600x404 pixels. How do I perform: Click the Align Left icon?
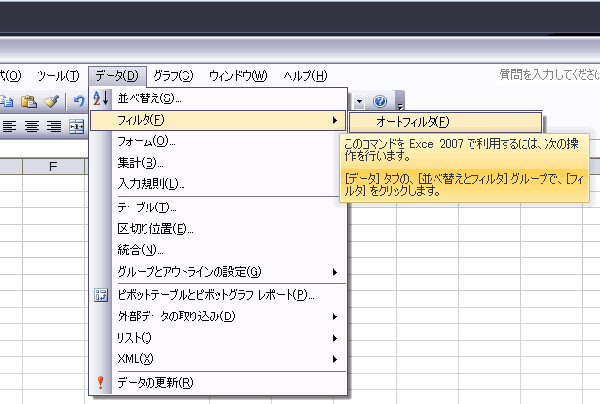point(10,126)
